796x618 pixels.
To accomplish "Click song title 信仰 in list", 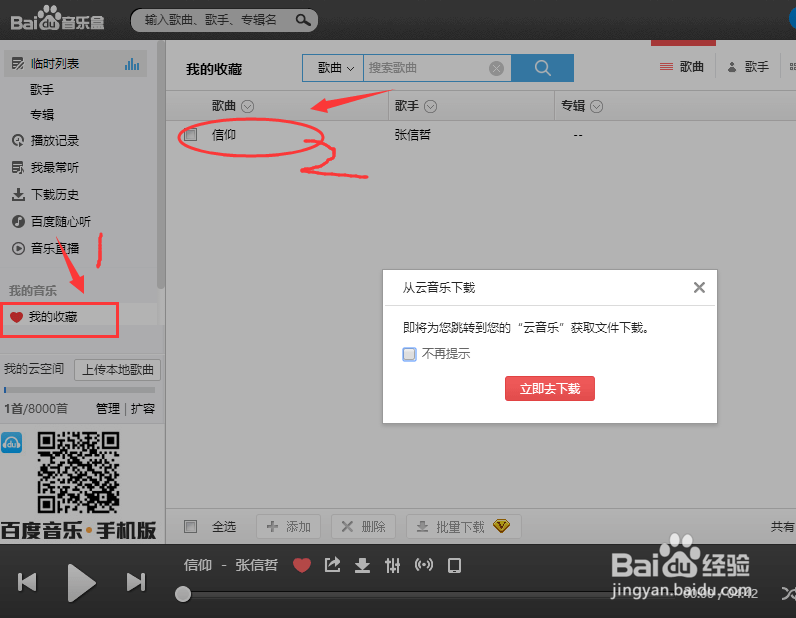I will pos(224,135).
